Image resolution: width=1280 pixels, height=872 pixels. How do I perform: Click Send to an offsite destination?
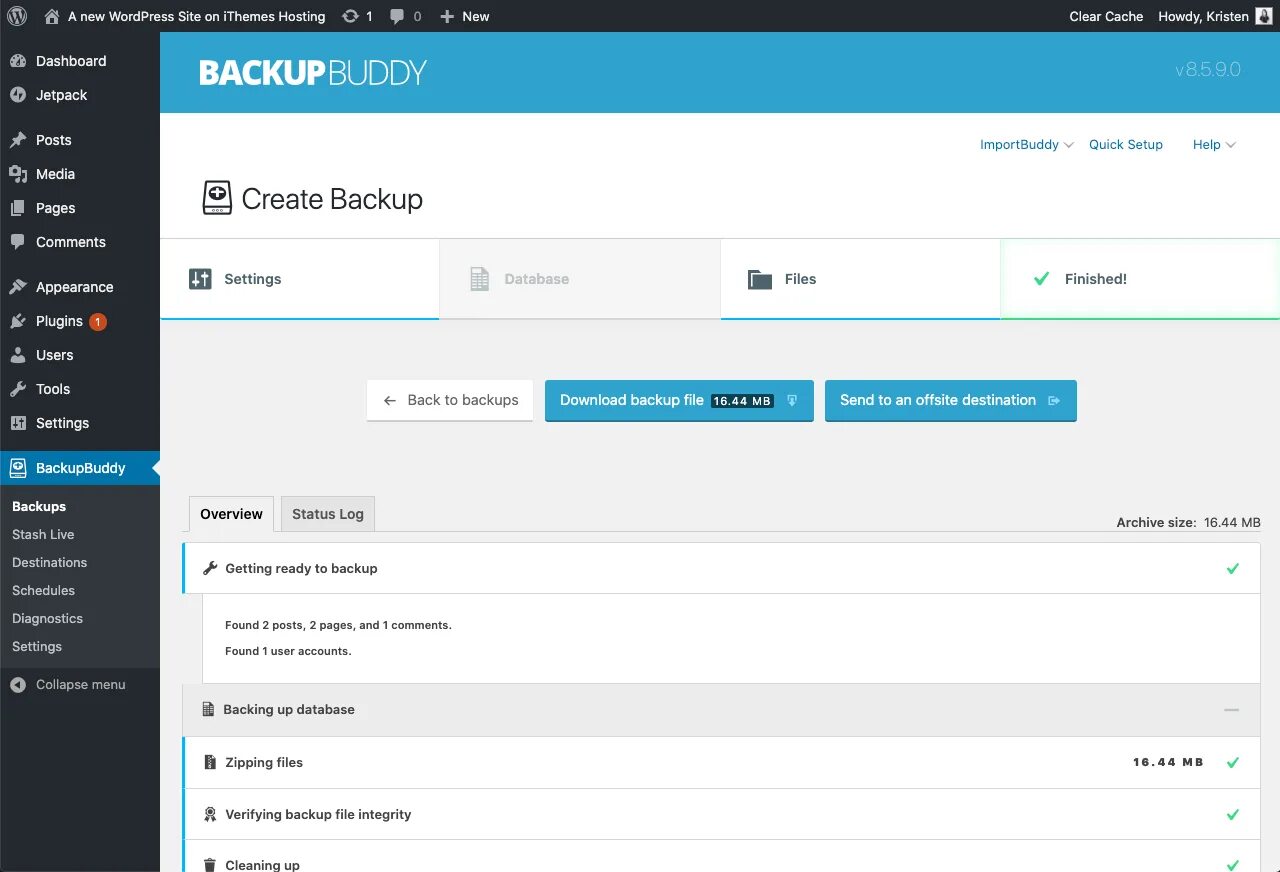tap(951, 400)
